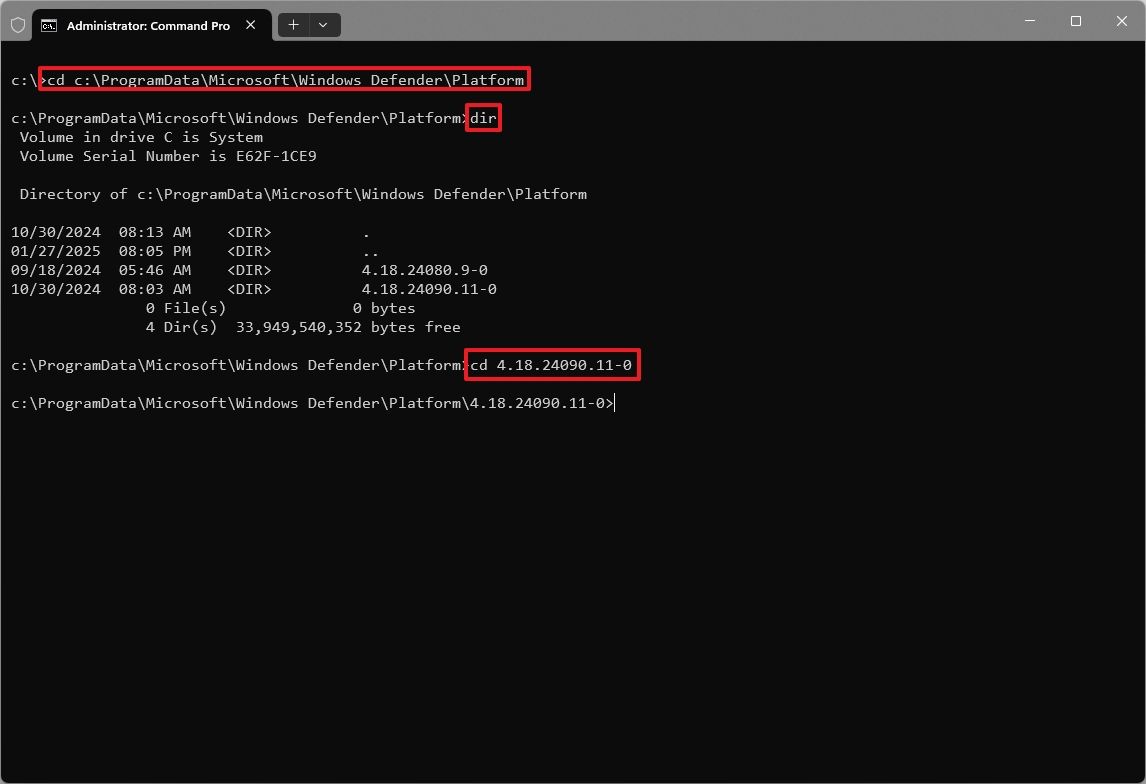Click the maximize icon in the title bar

pyautogui.click(x=1075, y=20)
